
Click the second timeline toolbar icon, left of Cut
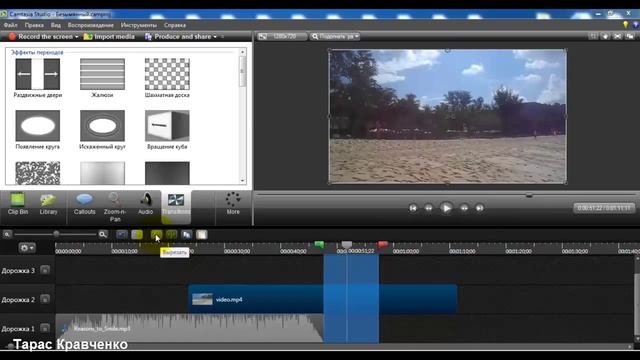coord(137,235)
